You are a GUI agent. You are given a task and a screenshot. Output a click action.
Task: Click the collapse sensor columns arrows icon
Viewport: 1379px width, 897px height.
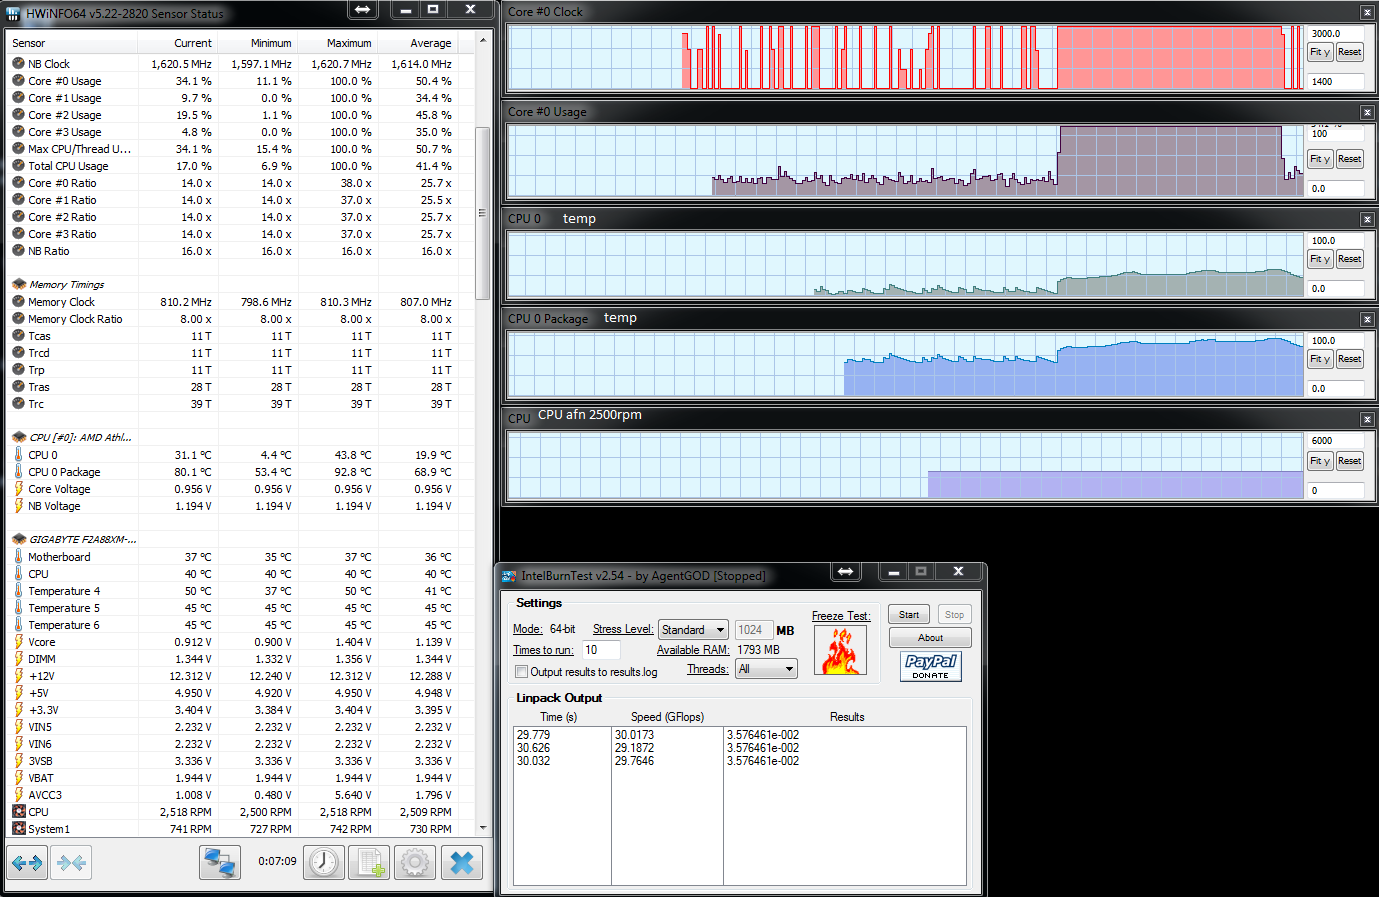click(71, 862)
